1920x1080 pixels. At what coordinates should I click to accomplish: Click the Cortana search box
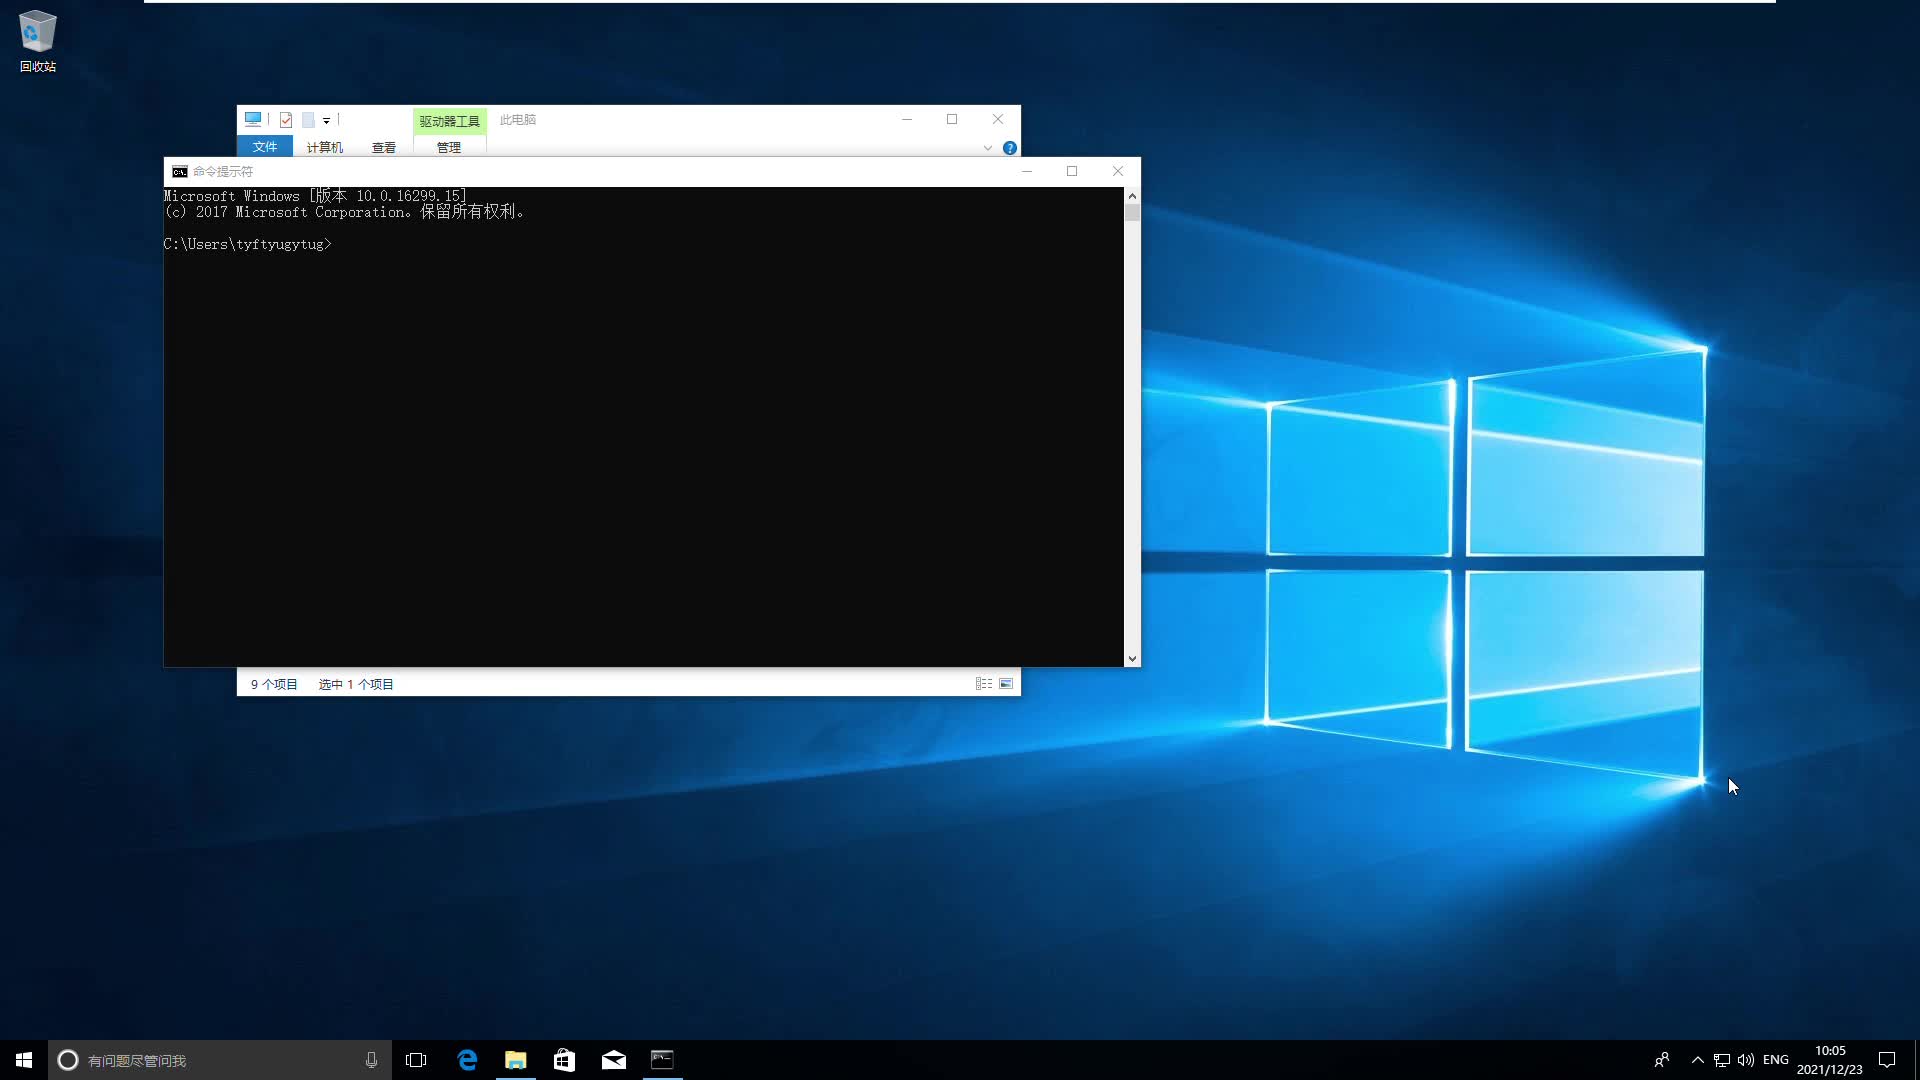[x=220, y=1060]
